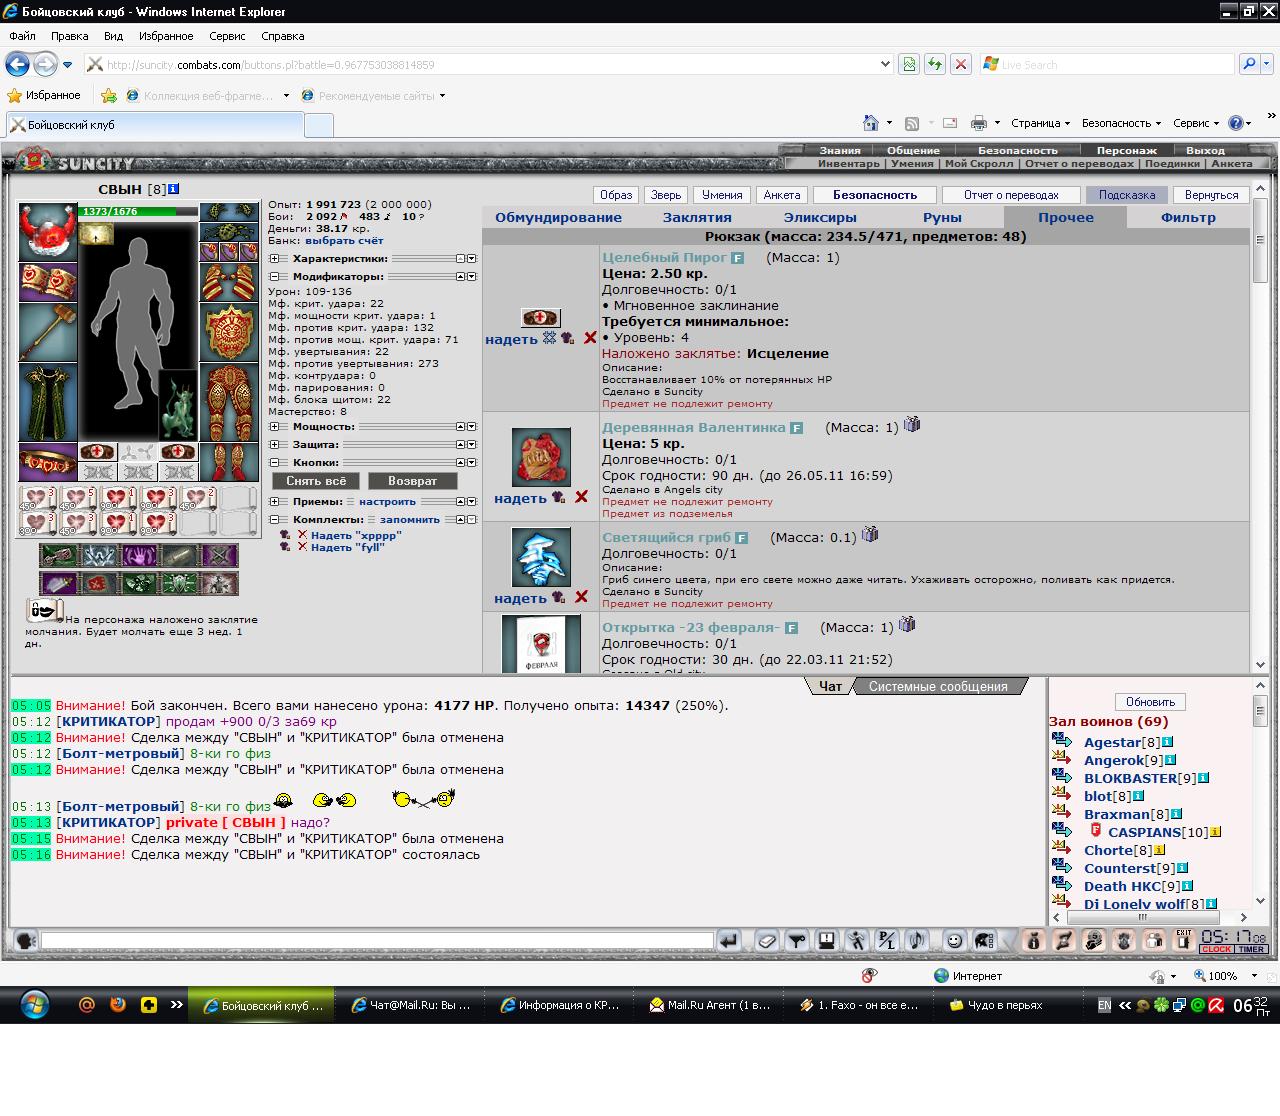Open info icon beside СВЫН [8]

click(174, 189)
